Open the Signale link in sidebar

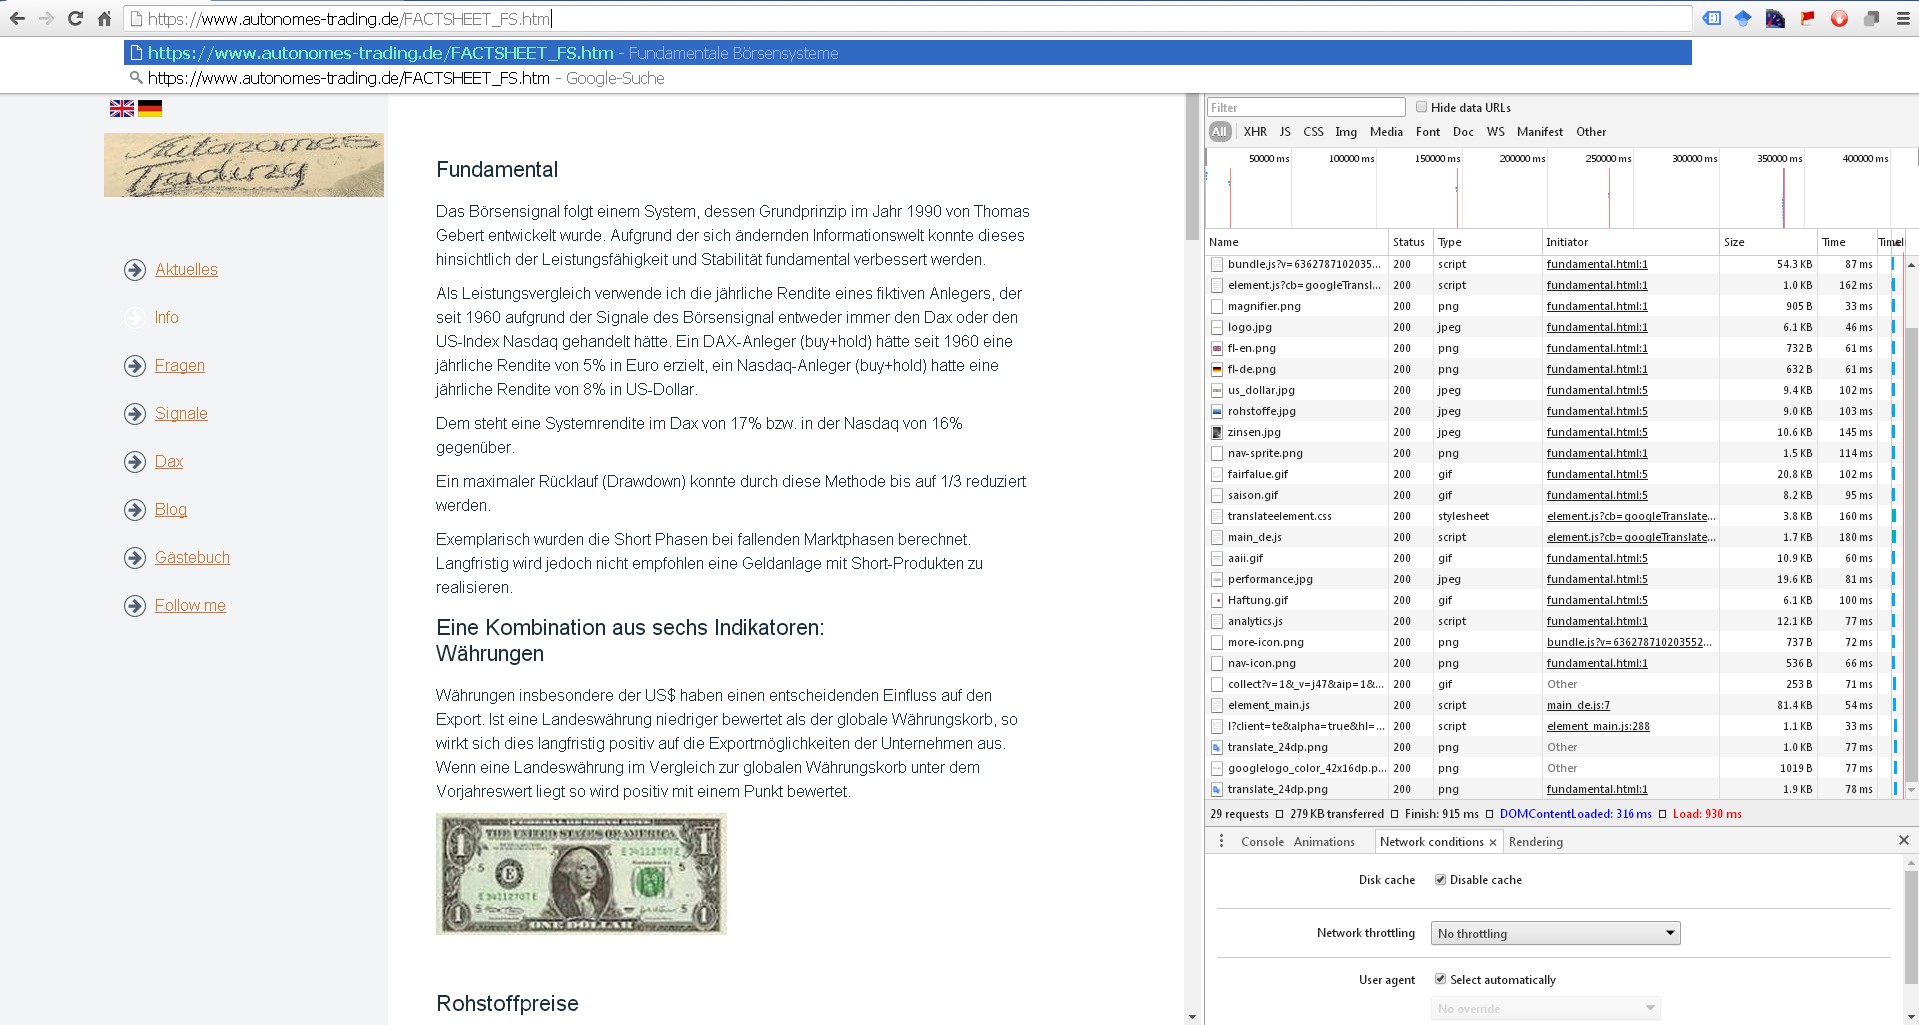coord(181,414)
